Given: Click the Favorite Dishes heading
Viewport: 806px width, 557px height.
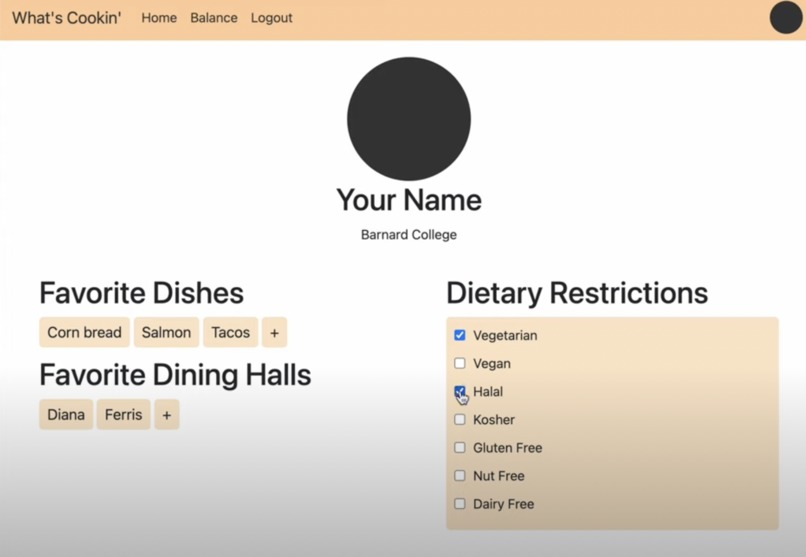Looking at the screenshot, I should (141, 293).
